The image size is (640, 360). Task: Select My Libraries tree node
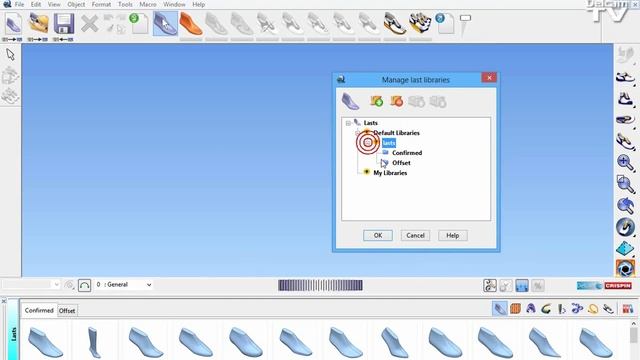click(390, 173)
